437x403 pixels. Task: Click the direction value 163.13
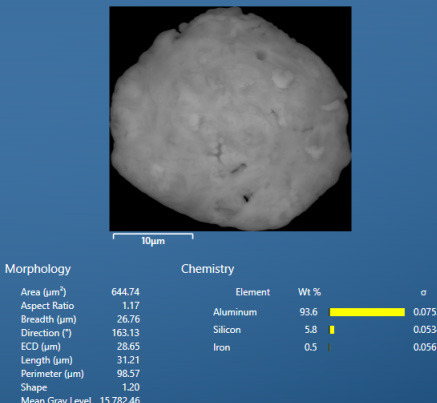(x=126, y=333)
